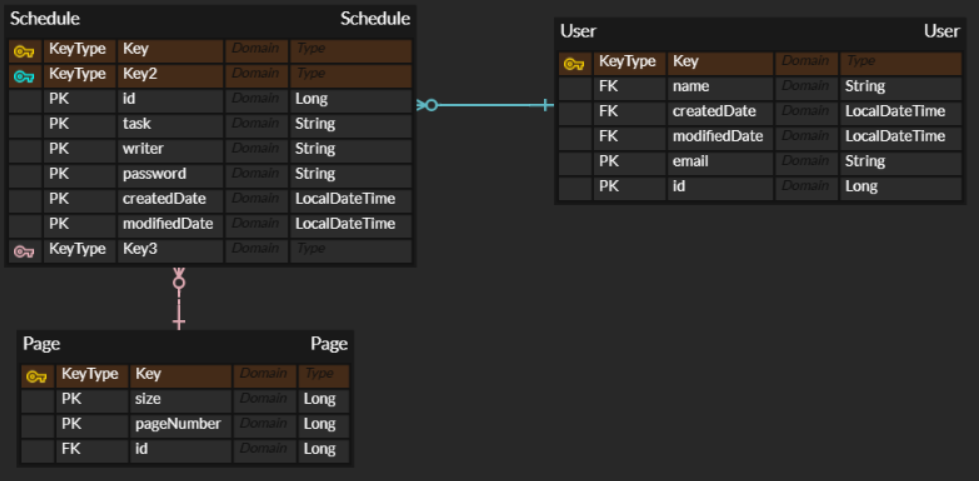Click Long type of Page id row
The image size is (979, 481).
(324, 451)
